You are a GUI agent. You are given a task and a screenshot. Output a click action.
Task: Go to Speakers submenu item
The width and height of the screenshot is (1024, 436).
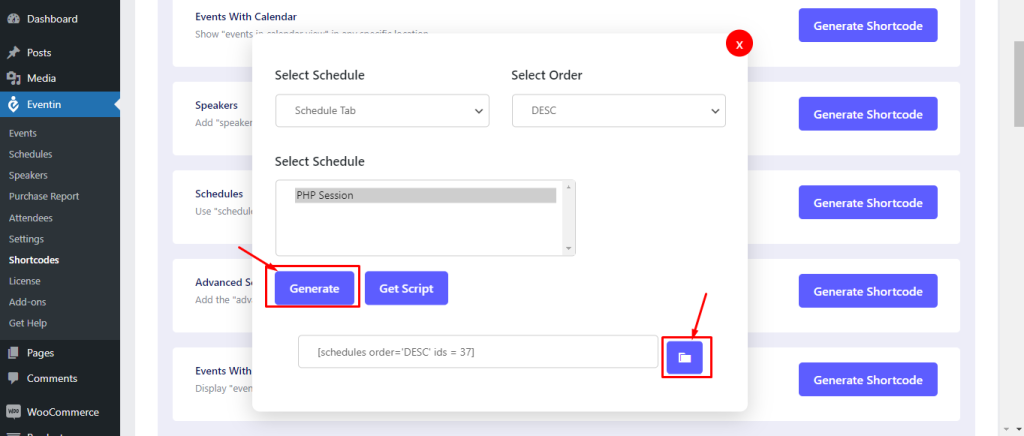[x=28, y=176]
